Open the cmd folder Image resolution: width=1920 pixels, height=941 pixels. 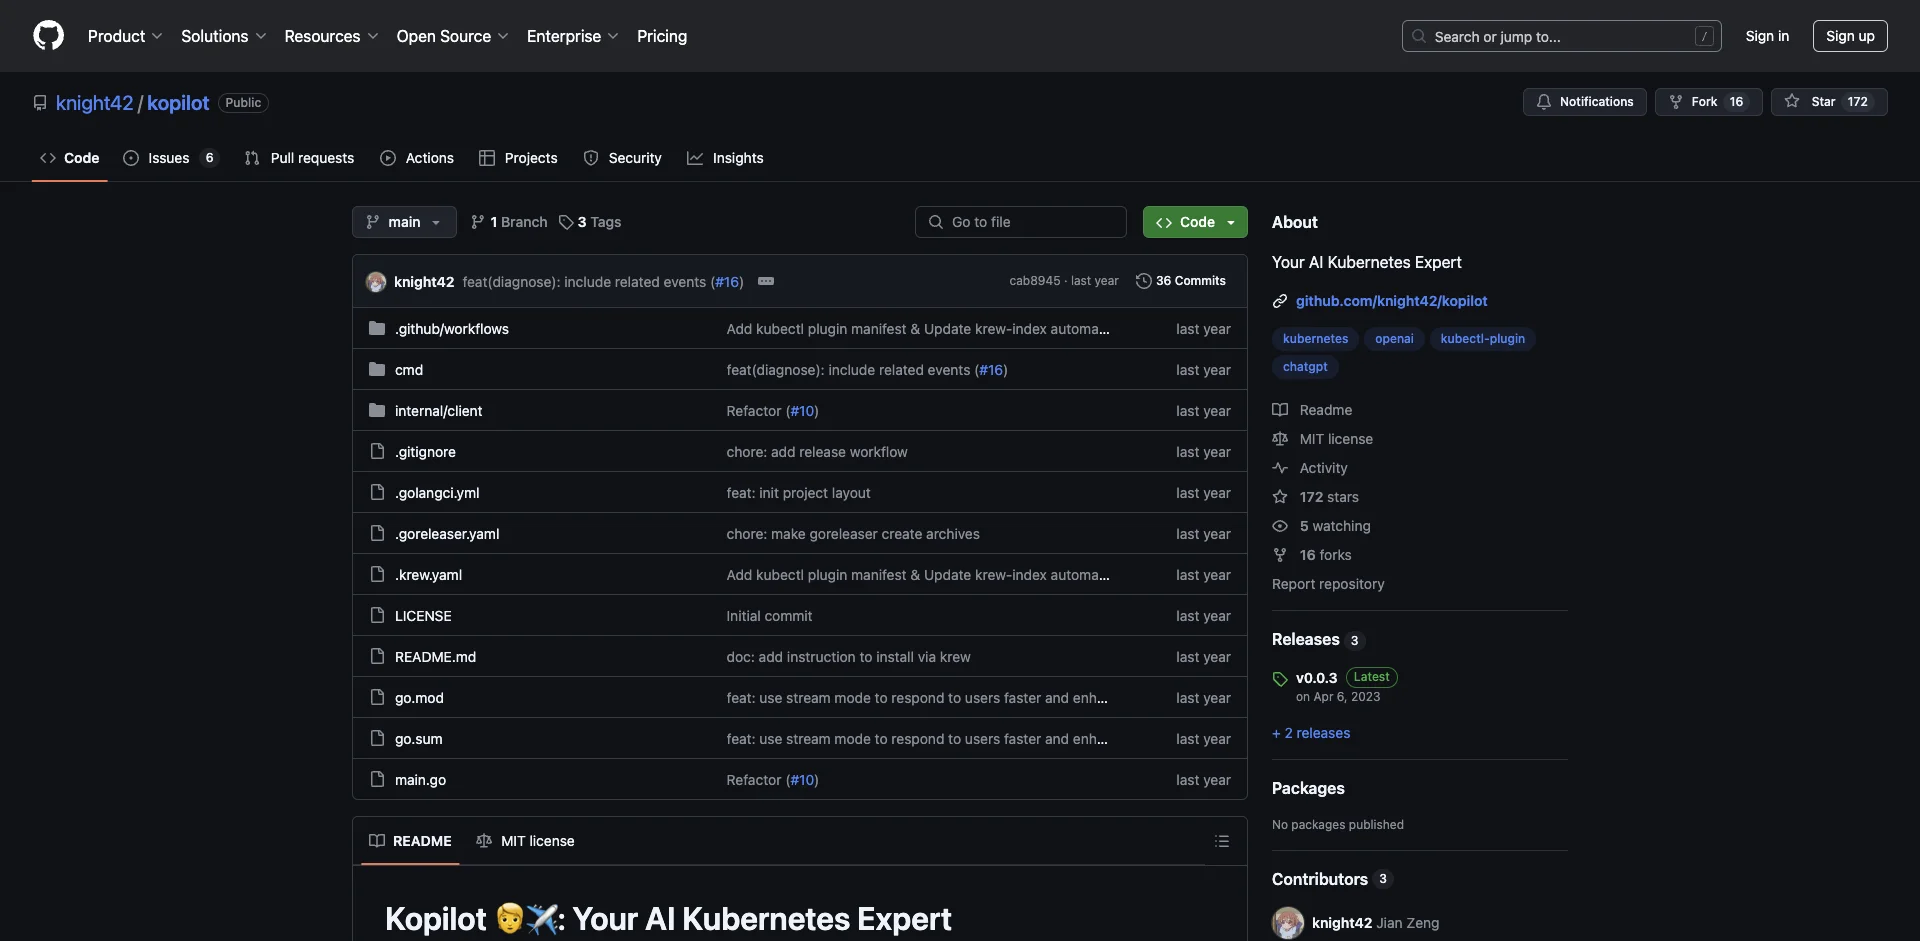[x=408, y=370]
